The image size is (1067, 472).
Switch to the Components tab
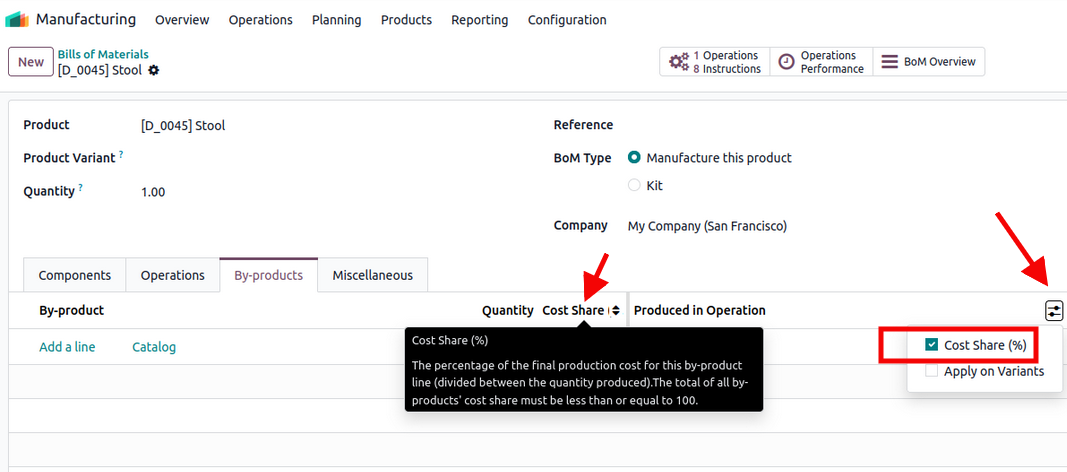74,275
